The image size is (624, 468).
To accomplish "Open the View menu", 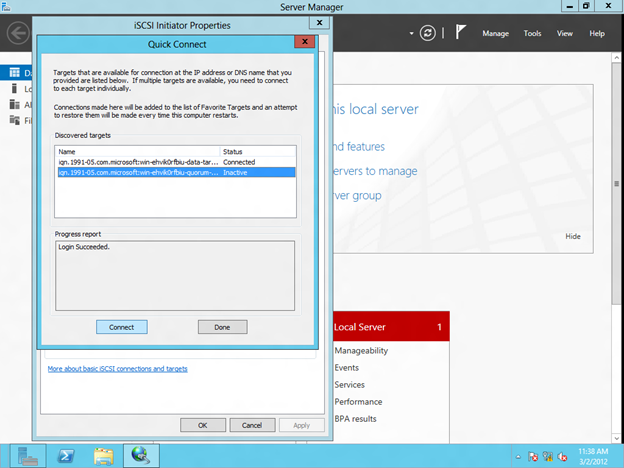I will (565, 33).
